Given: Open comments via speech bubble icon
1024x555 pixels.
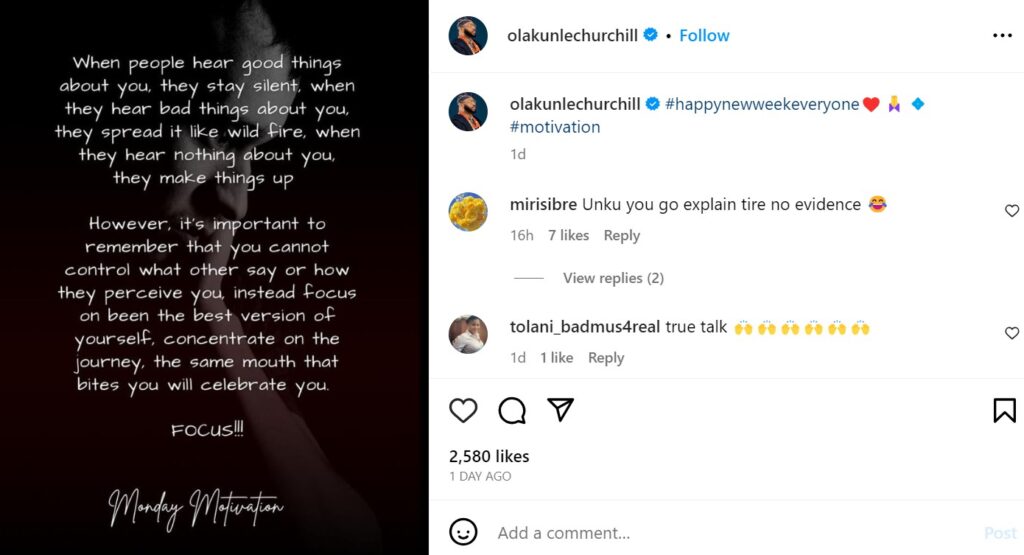Looking at the screenshot, I should click(x=512, y=410).
